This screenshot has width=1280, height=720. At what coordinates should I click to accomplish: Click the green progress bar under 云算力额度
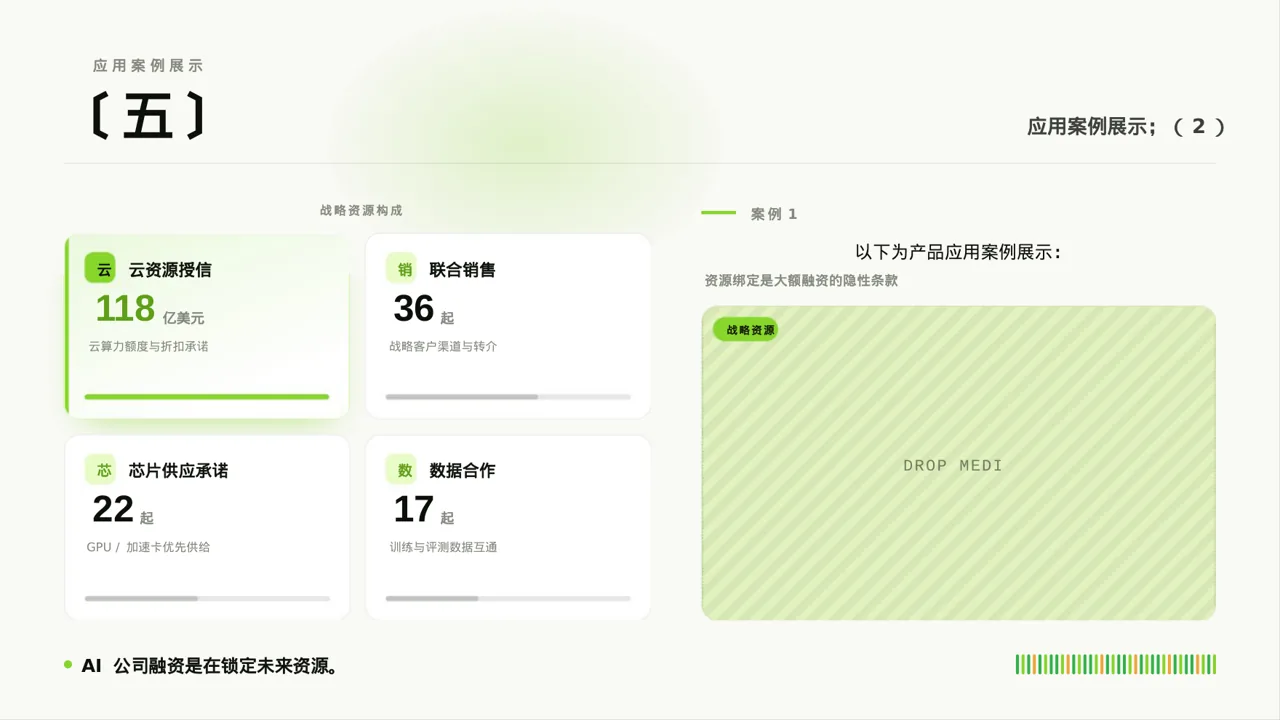pos(207,397)
